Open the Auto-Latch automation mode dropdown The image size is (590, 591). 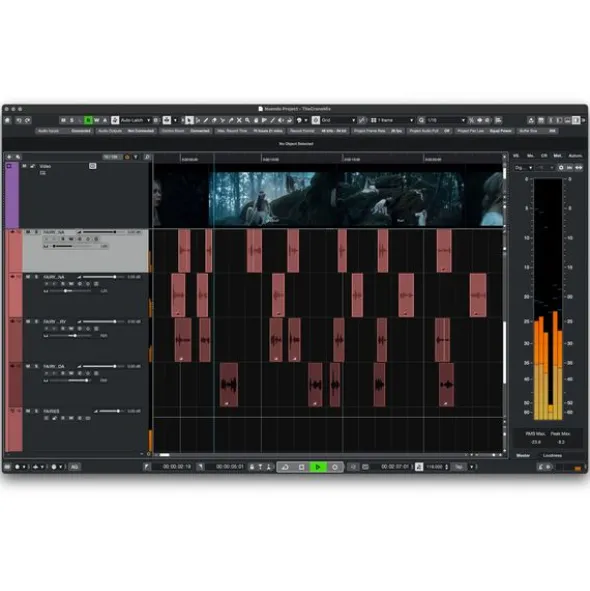(x=135, y=120)
